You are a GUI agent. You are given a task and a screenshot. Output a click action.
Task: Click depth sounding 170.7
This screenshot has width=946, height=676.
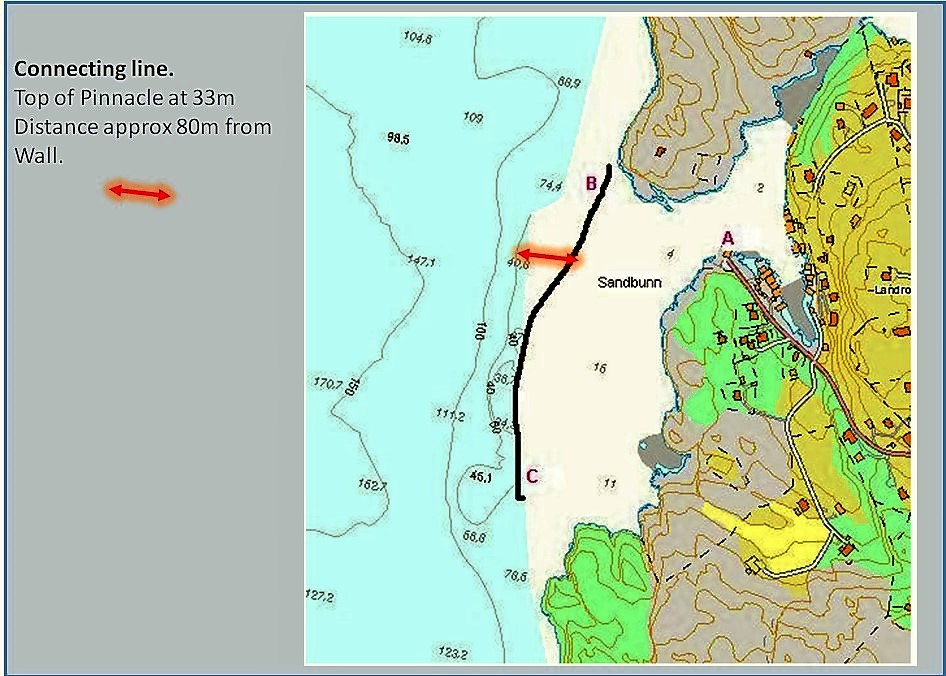[328, 382]
